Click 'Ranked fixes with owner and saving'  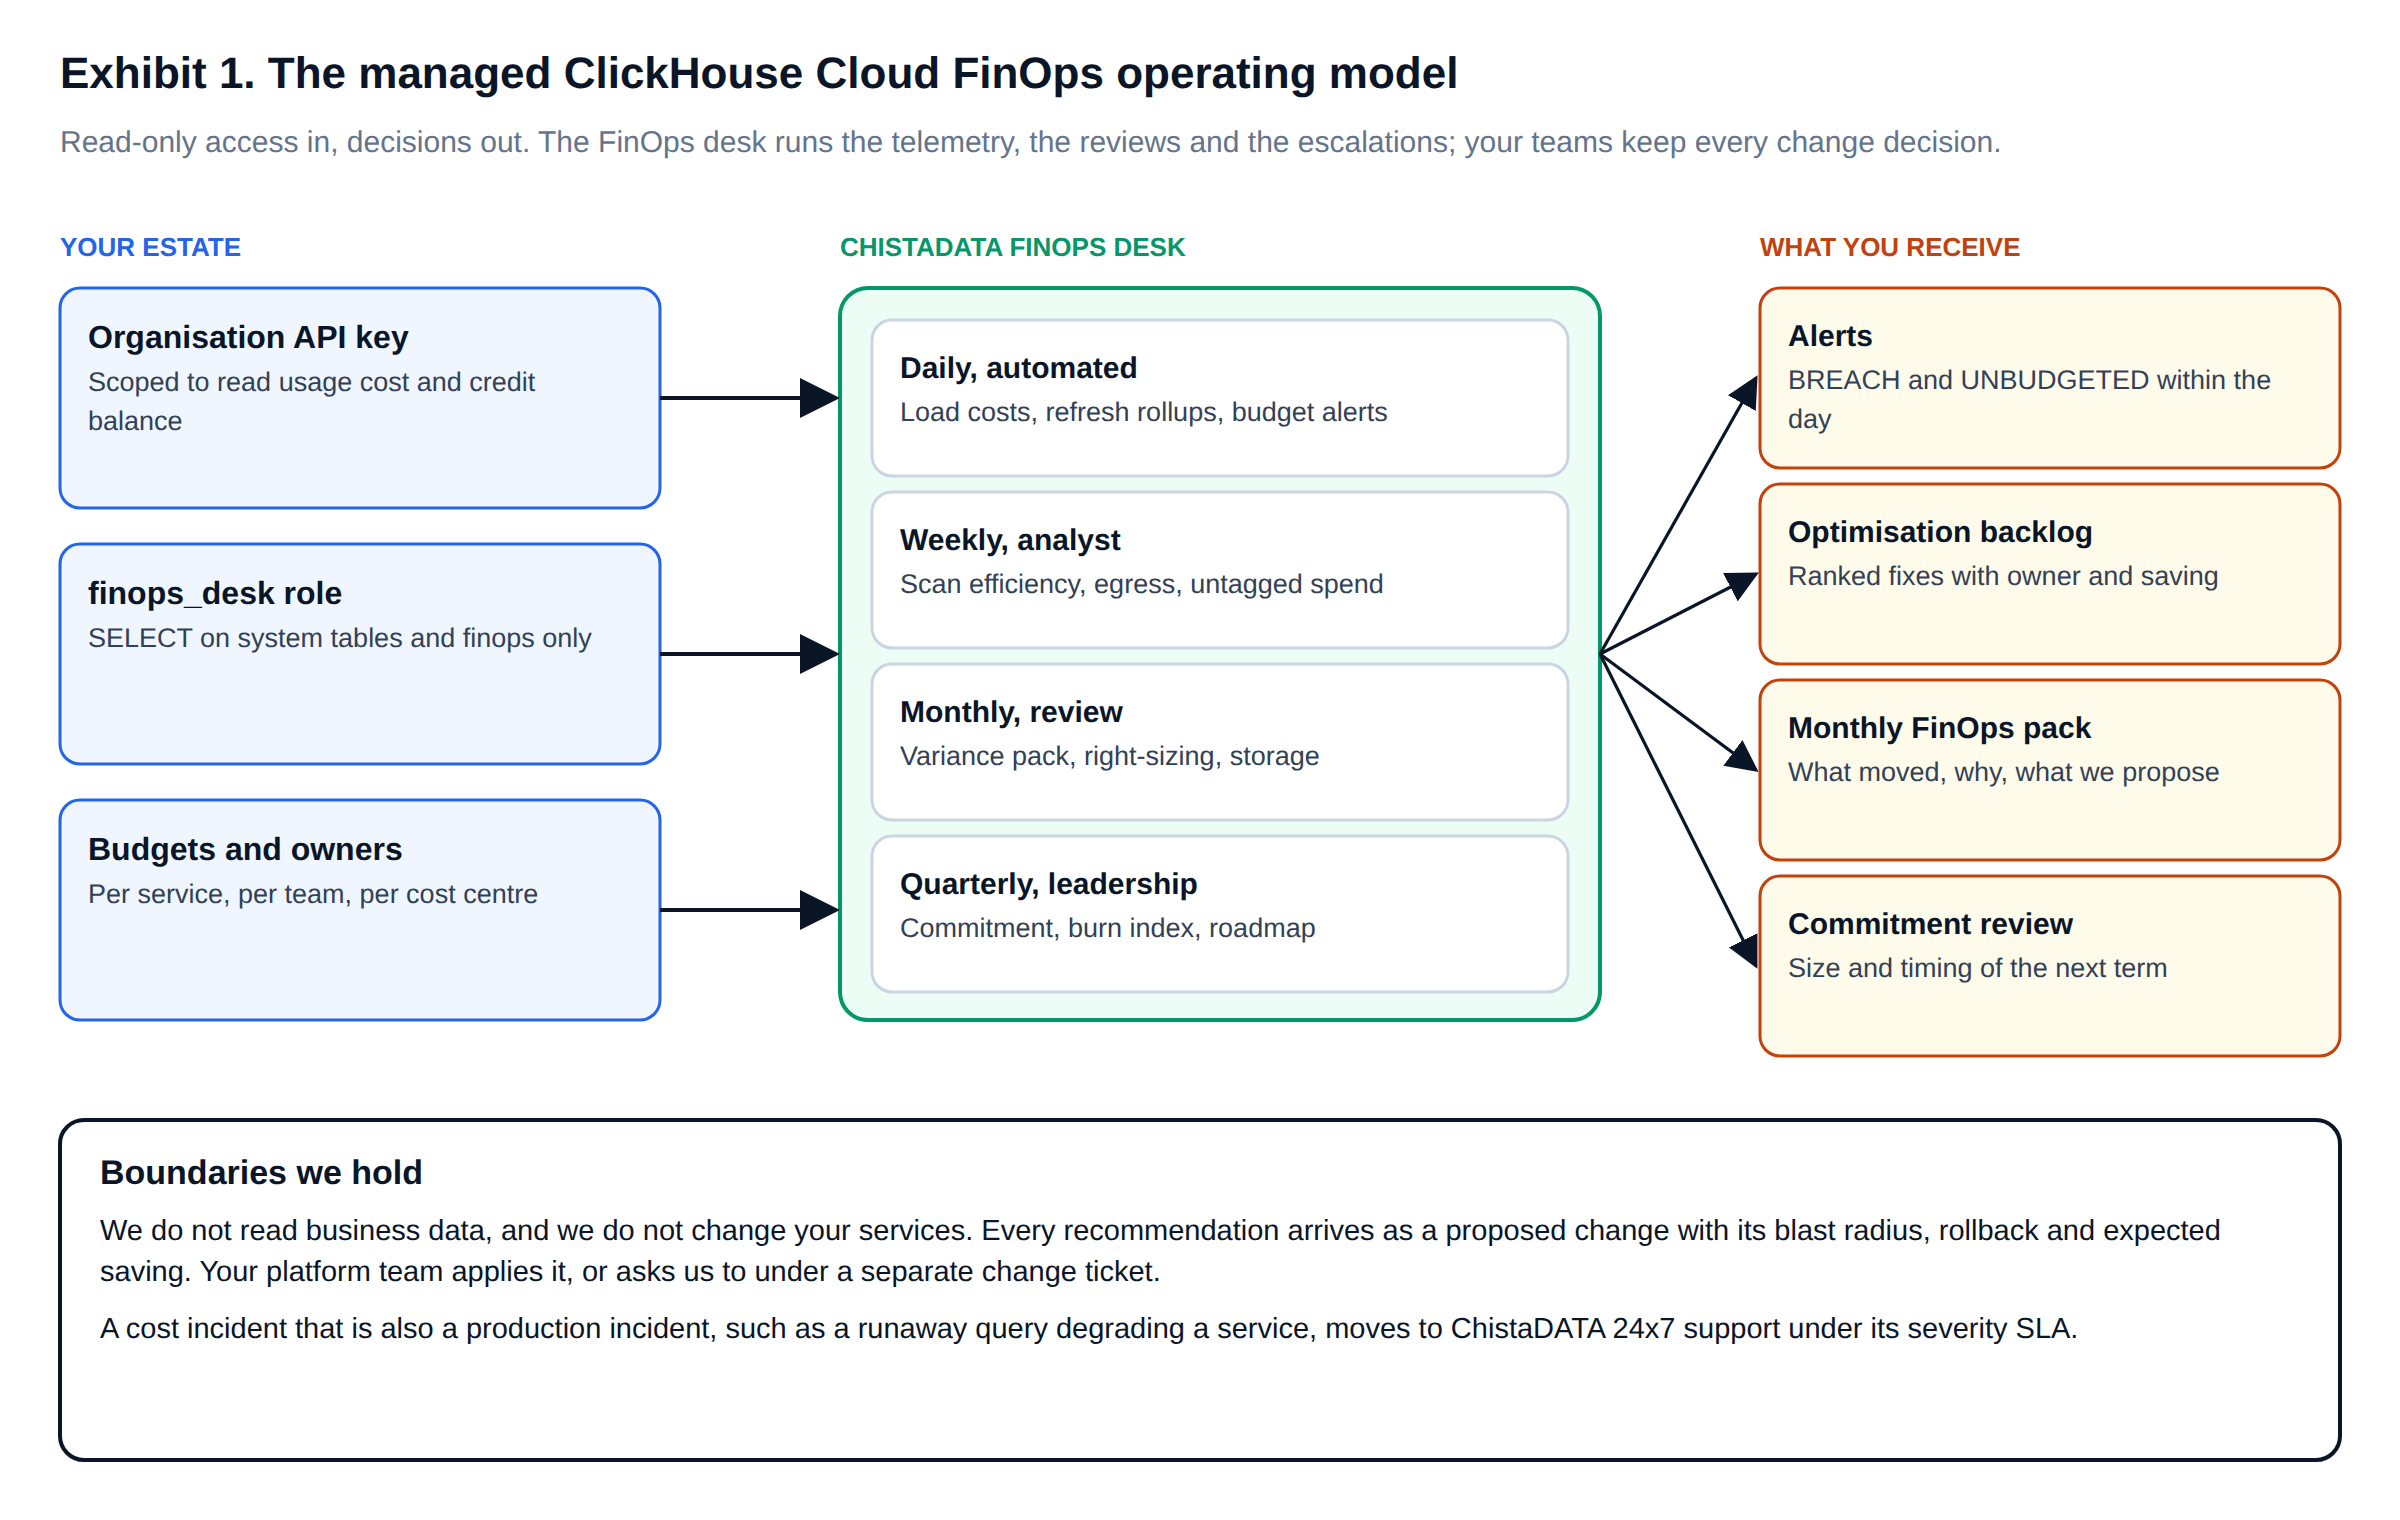2003,576
